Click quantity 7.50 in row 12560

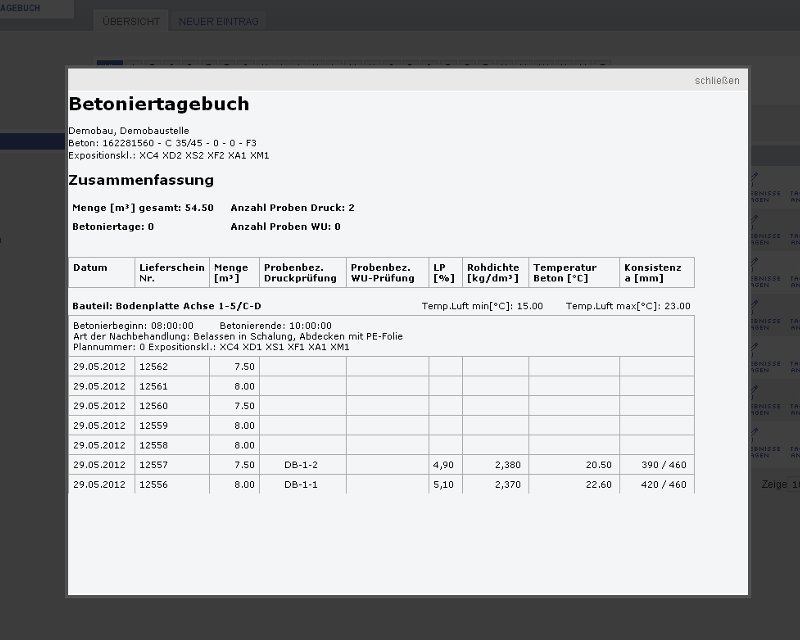244,406
